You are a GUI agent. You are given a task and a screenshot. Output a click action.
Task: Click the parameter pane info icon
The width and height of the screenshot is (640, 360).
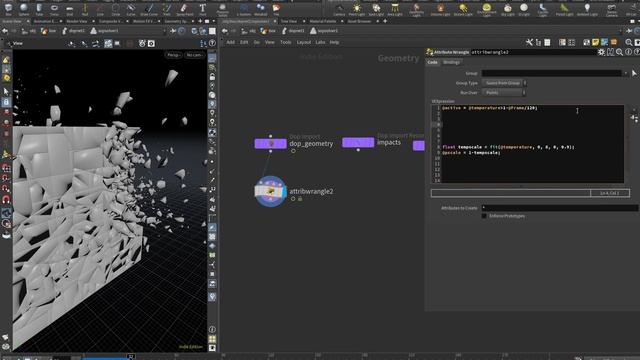click(628, 52)
